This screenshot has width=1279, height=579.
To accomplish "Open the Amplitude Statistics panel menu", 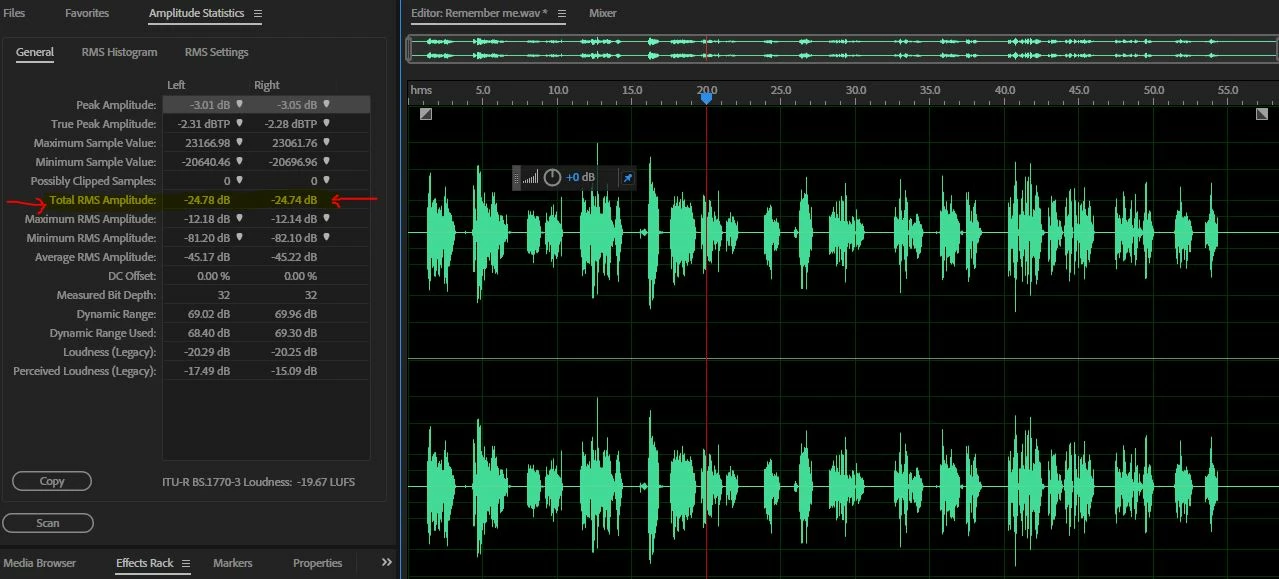I will 258,14.
